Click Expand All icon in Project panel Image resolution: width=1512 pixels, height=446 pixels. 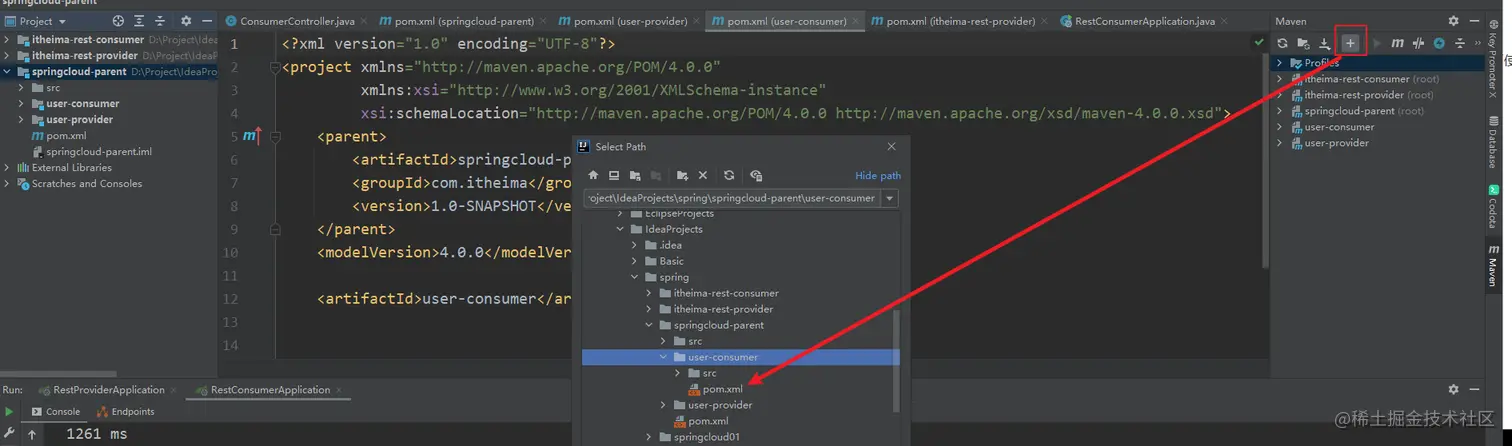pos(141,21)
